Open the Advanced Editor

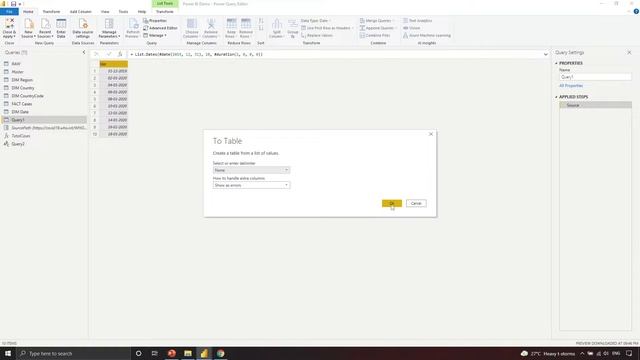pos(160,28)
